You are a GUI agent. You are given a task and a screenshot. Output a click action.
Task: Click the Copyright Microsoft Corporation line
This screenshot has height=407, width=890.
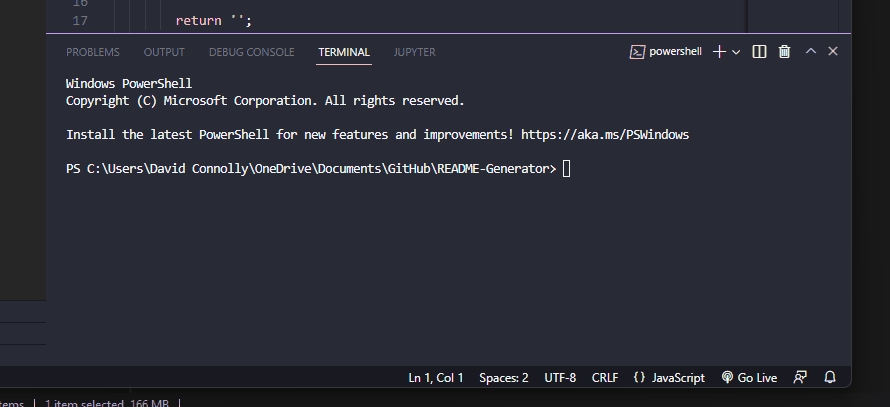click(265, 101)
